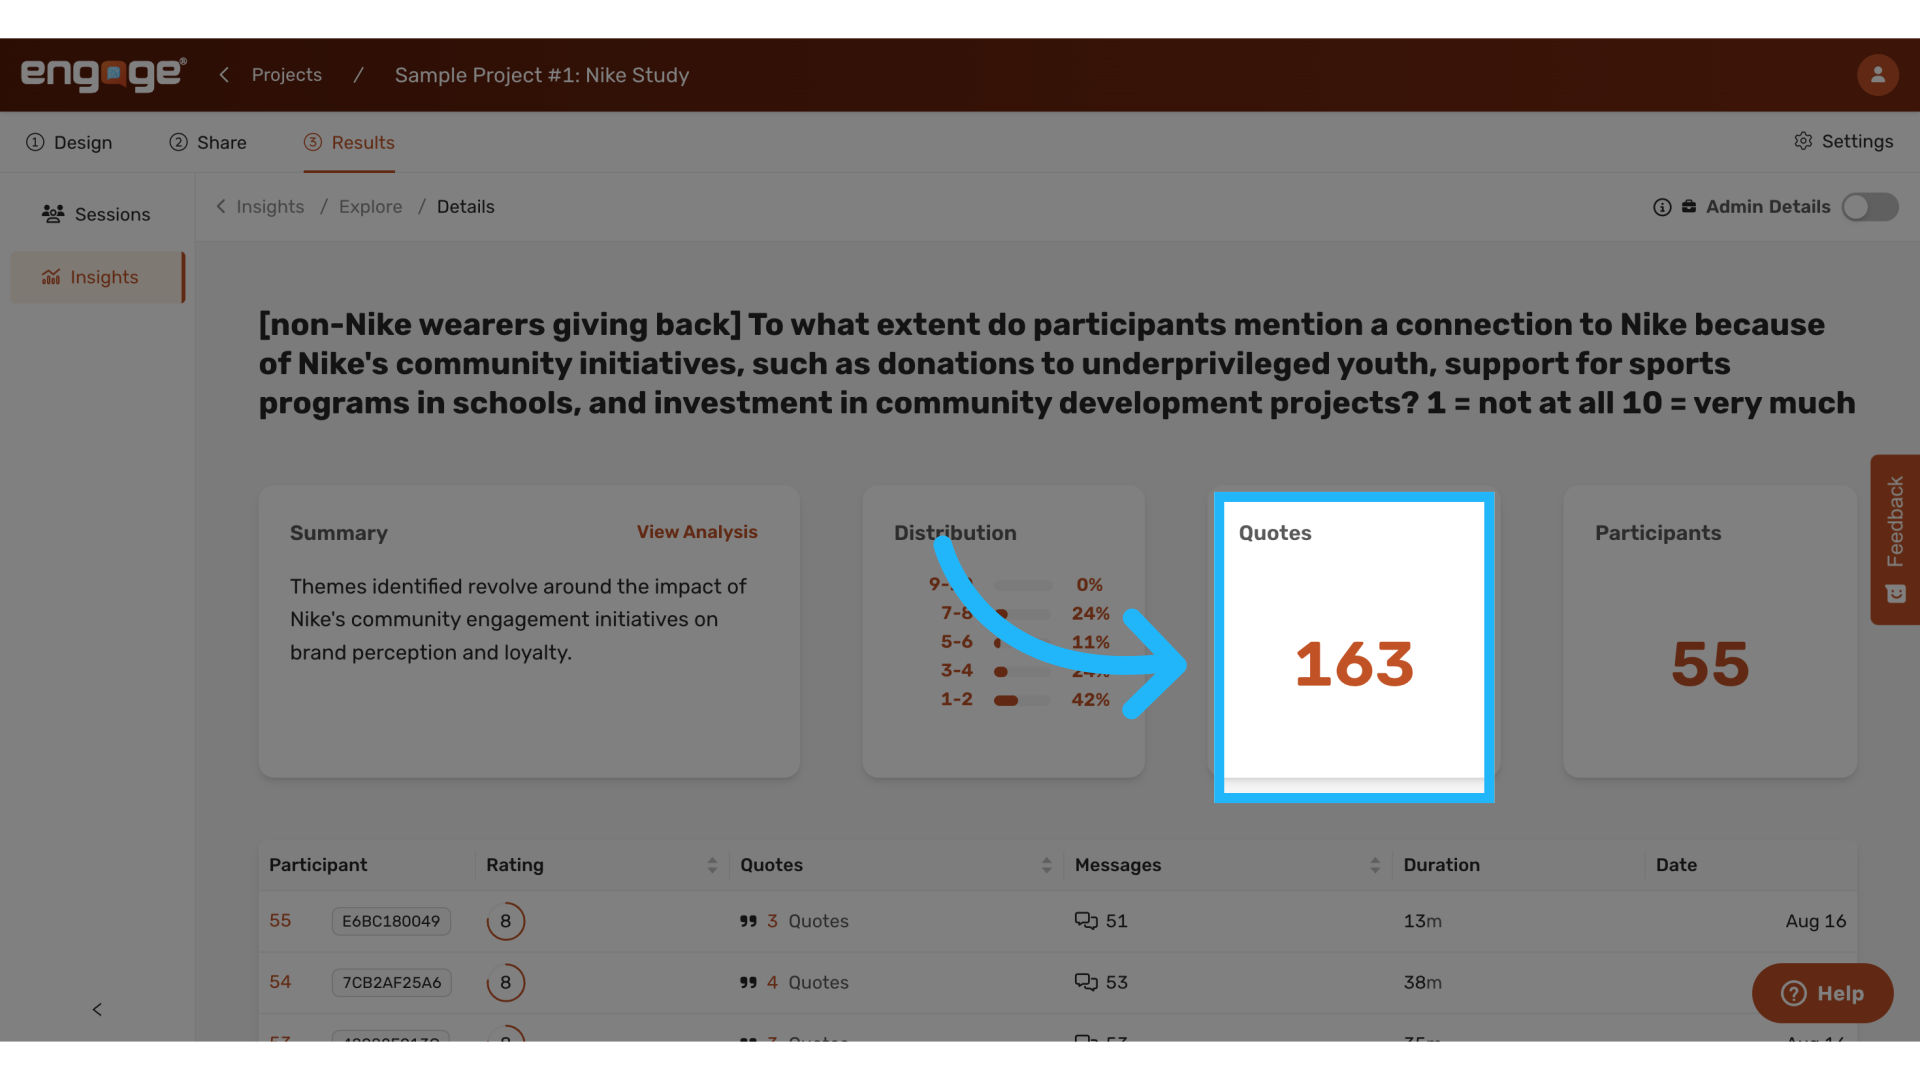Viewport: 1920px width, 1080px height.
Task: Click participant ID badge 7CB2AF25A6
Action: tap(392, 983)
